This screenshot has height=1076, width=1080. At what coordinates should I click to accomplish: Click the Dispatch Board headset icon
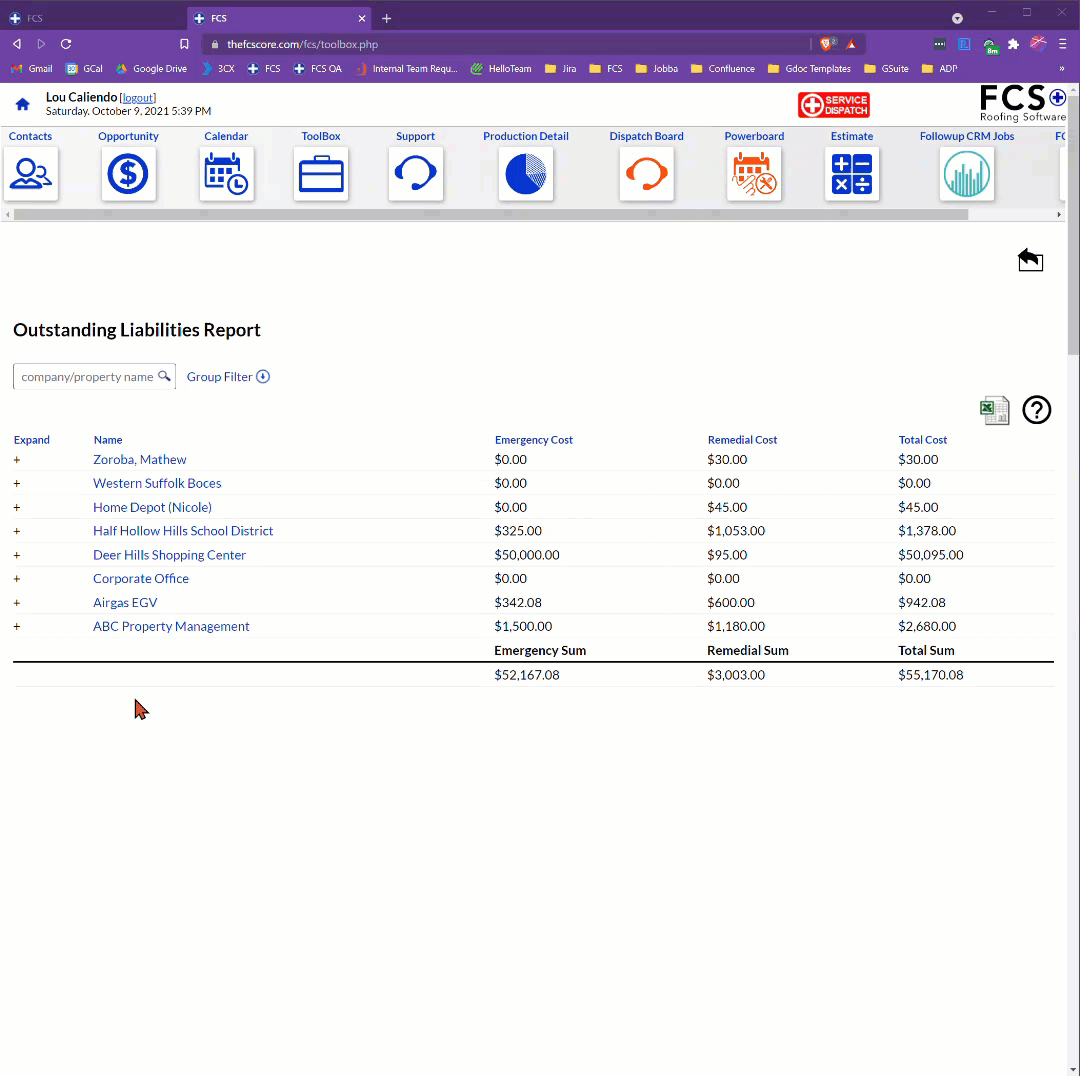coord(646,174)
